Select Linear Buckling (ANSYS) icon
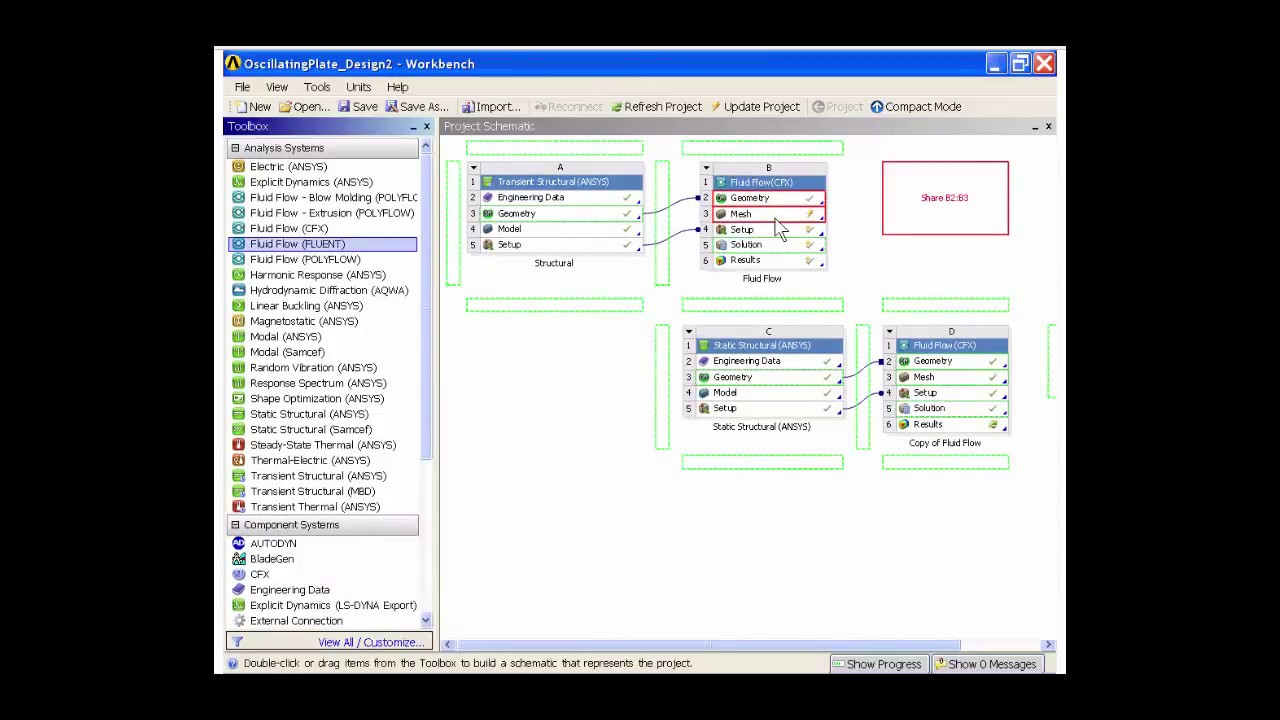 coord(238,306)
